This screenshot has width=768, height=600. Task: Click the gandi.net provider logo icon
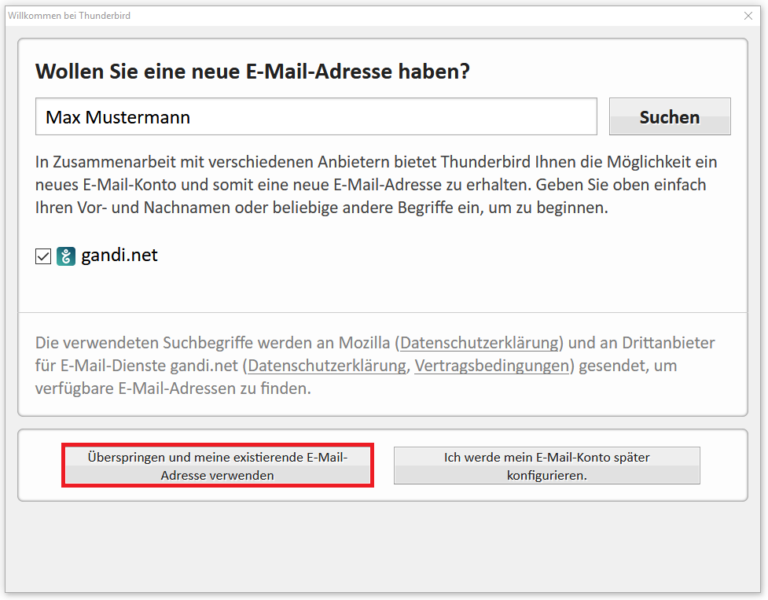click(x=66, y=256)
